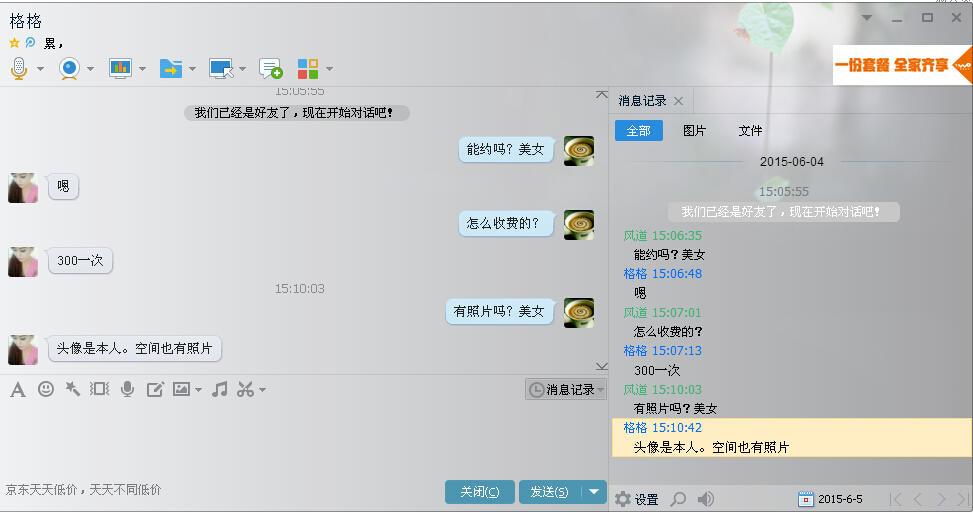973x512 pixels.
Task: Start a video call with webcam icon
Action: (69, 68)
